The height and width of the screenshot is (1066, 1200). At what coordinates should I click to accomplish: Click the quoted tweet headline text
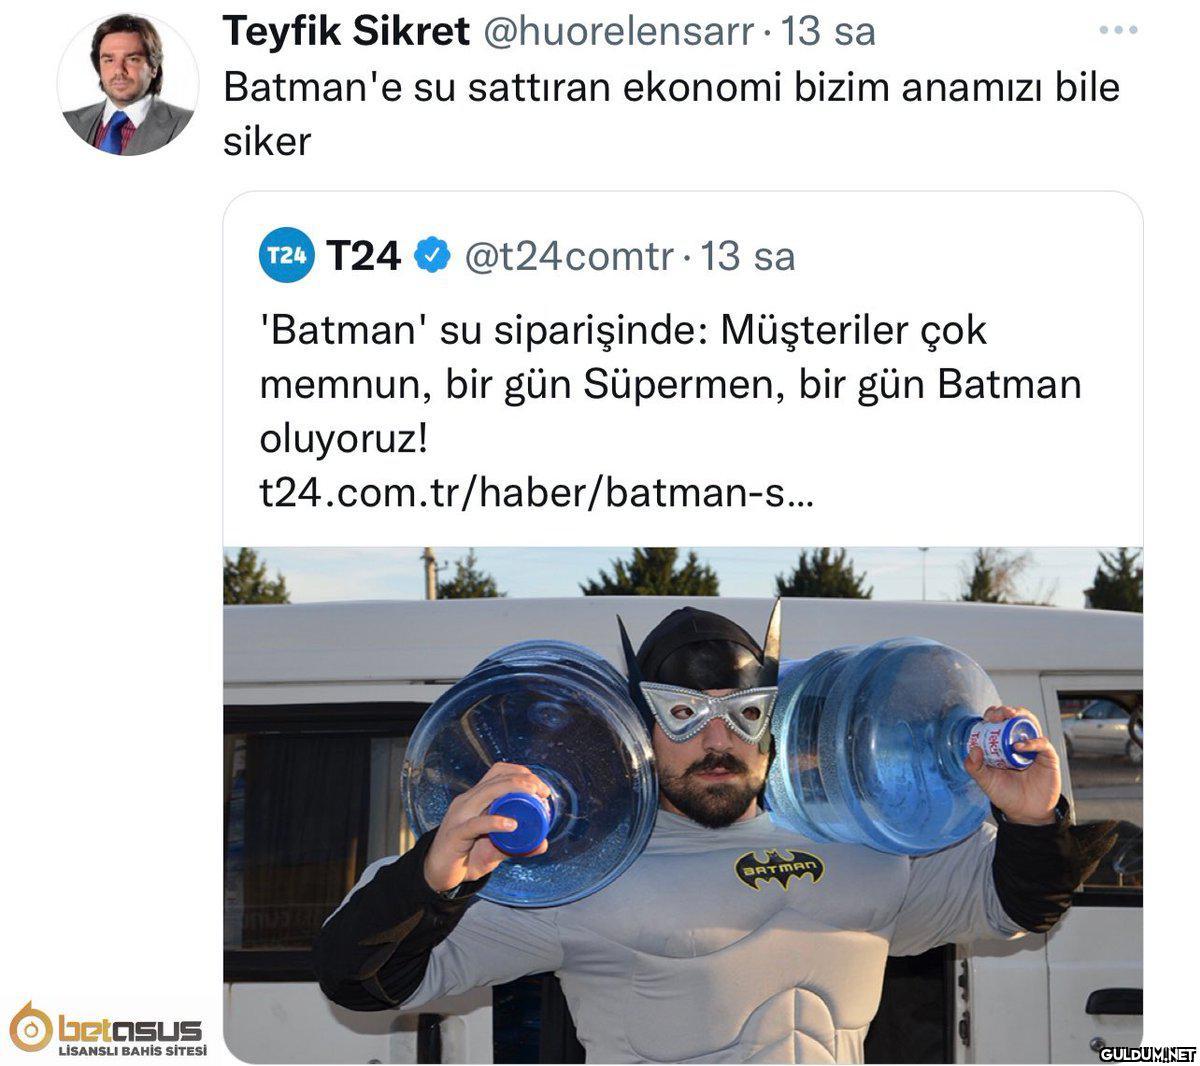[x=670, y=385]
